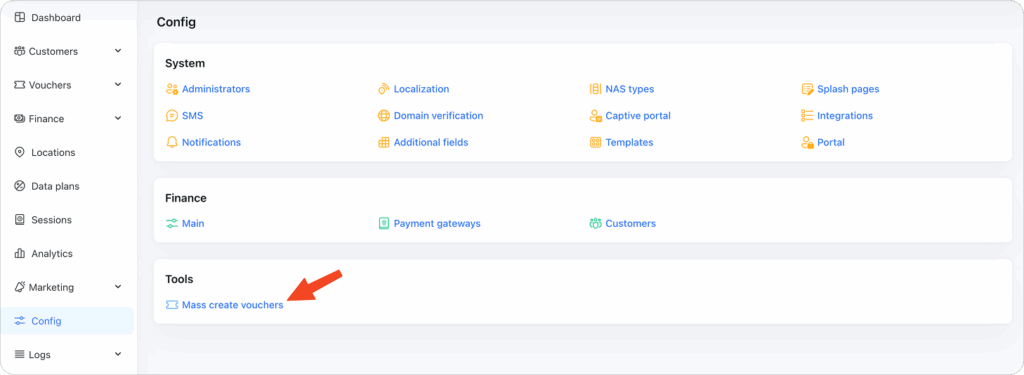
Task: Open the Templates link
Action: (x=630, y=142)
